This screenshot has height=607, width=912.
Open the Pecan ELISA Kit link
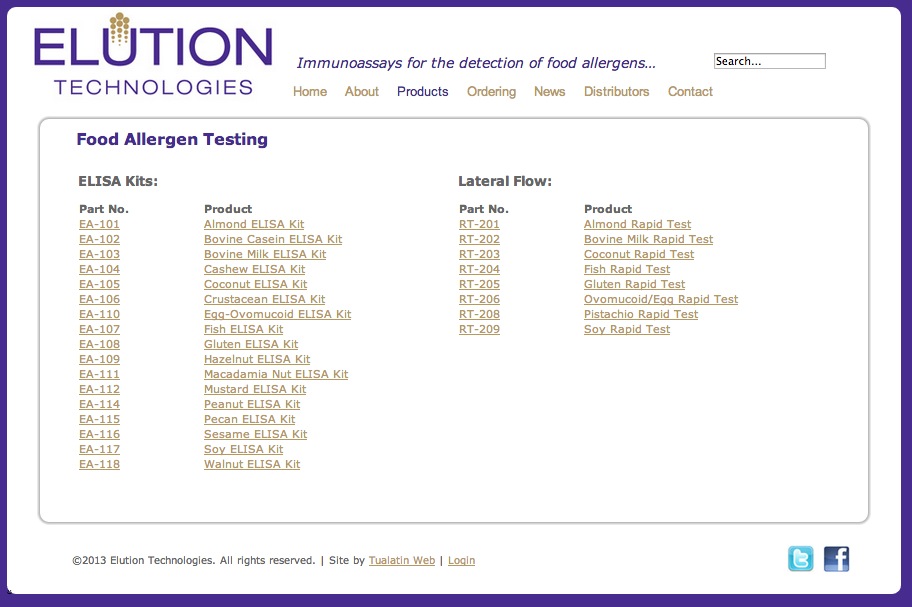coord(250,419)
